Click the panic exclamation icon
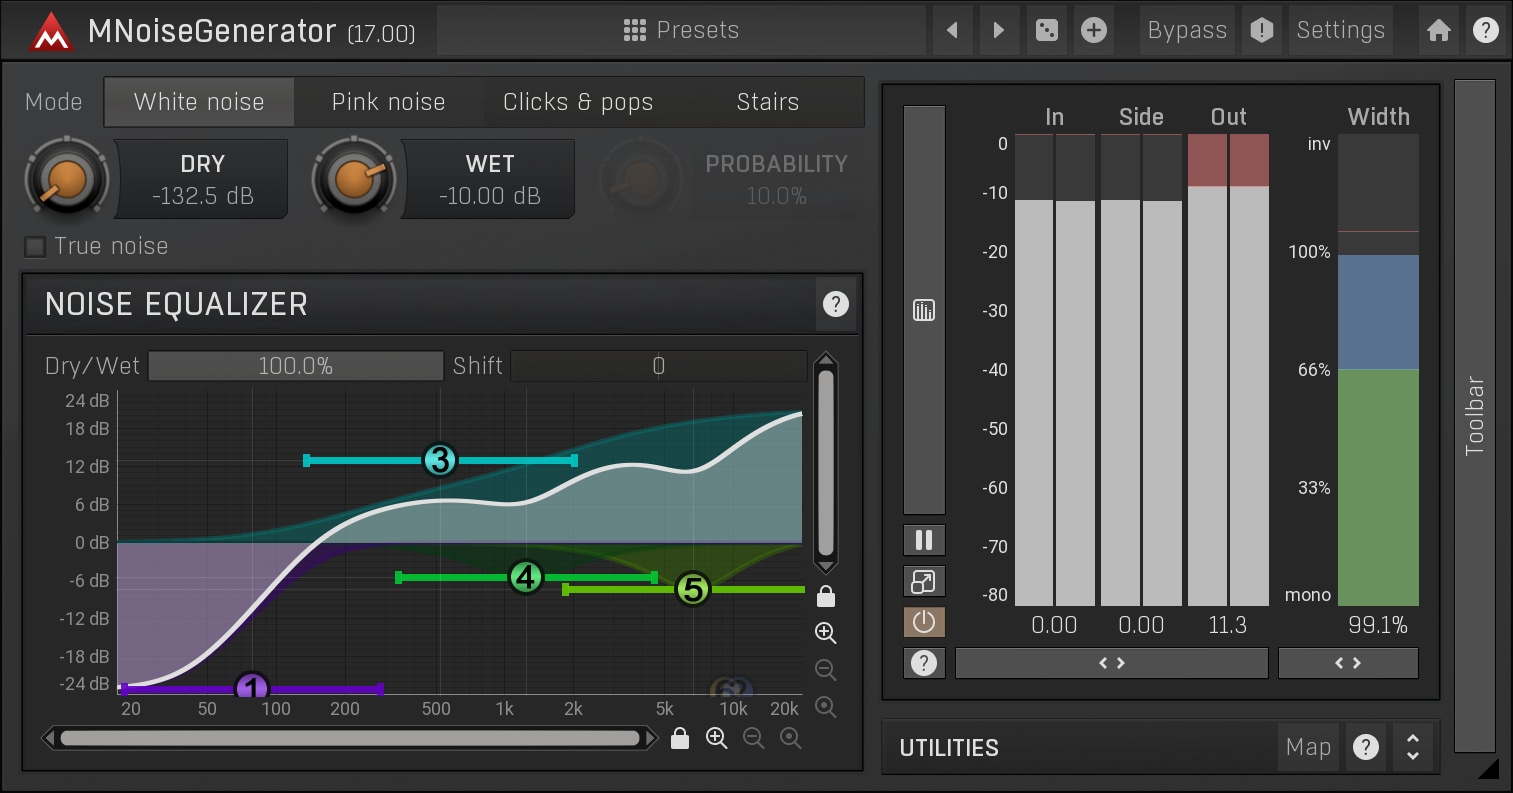 click(1262, 31)
